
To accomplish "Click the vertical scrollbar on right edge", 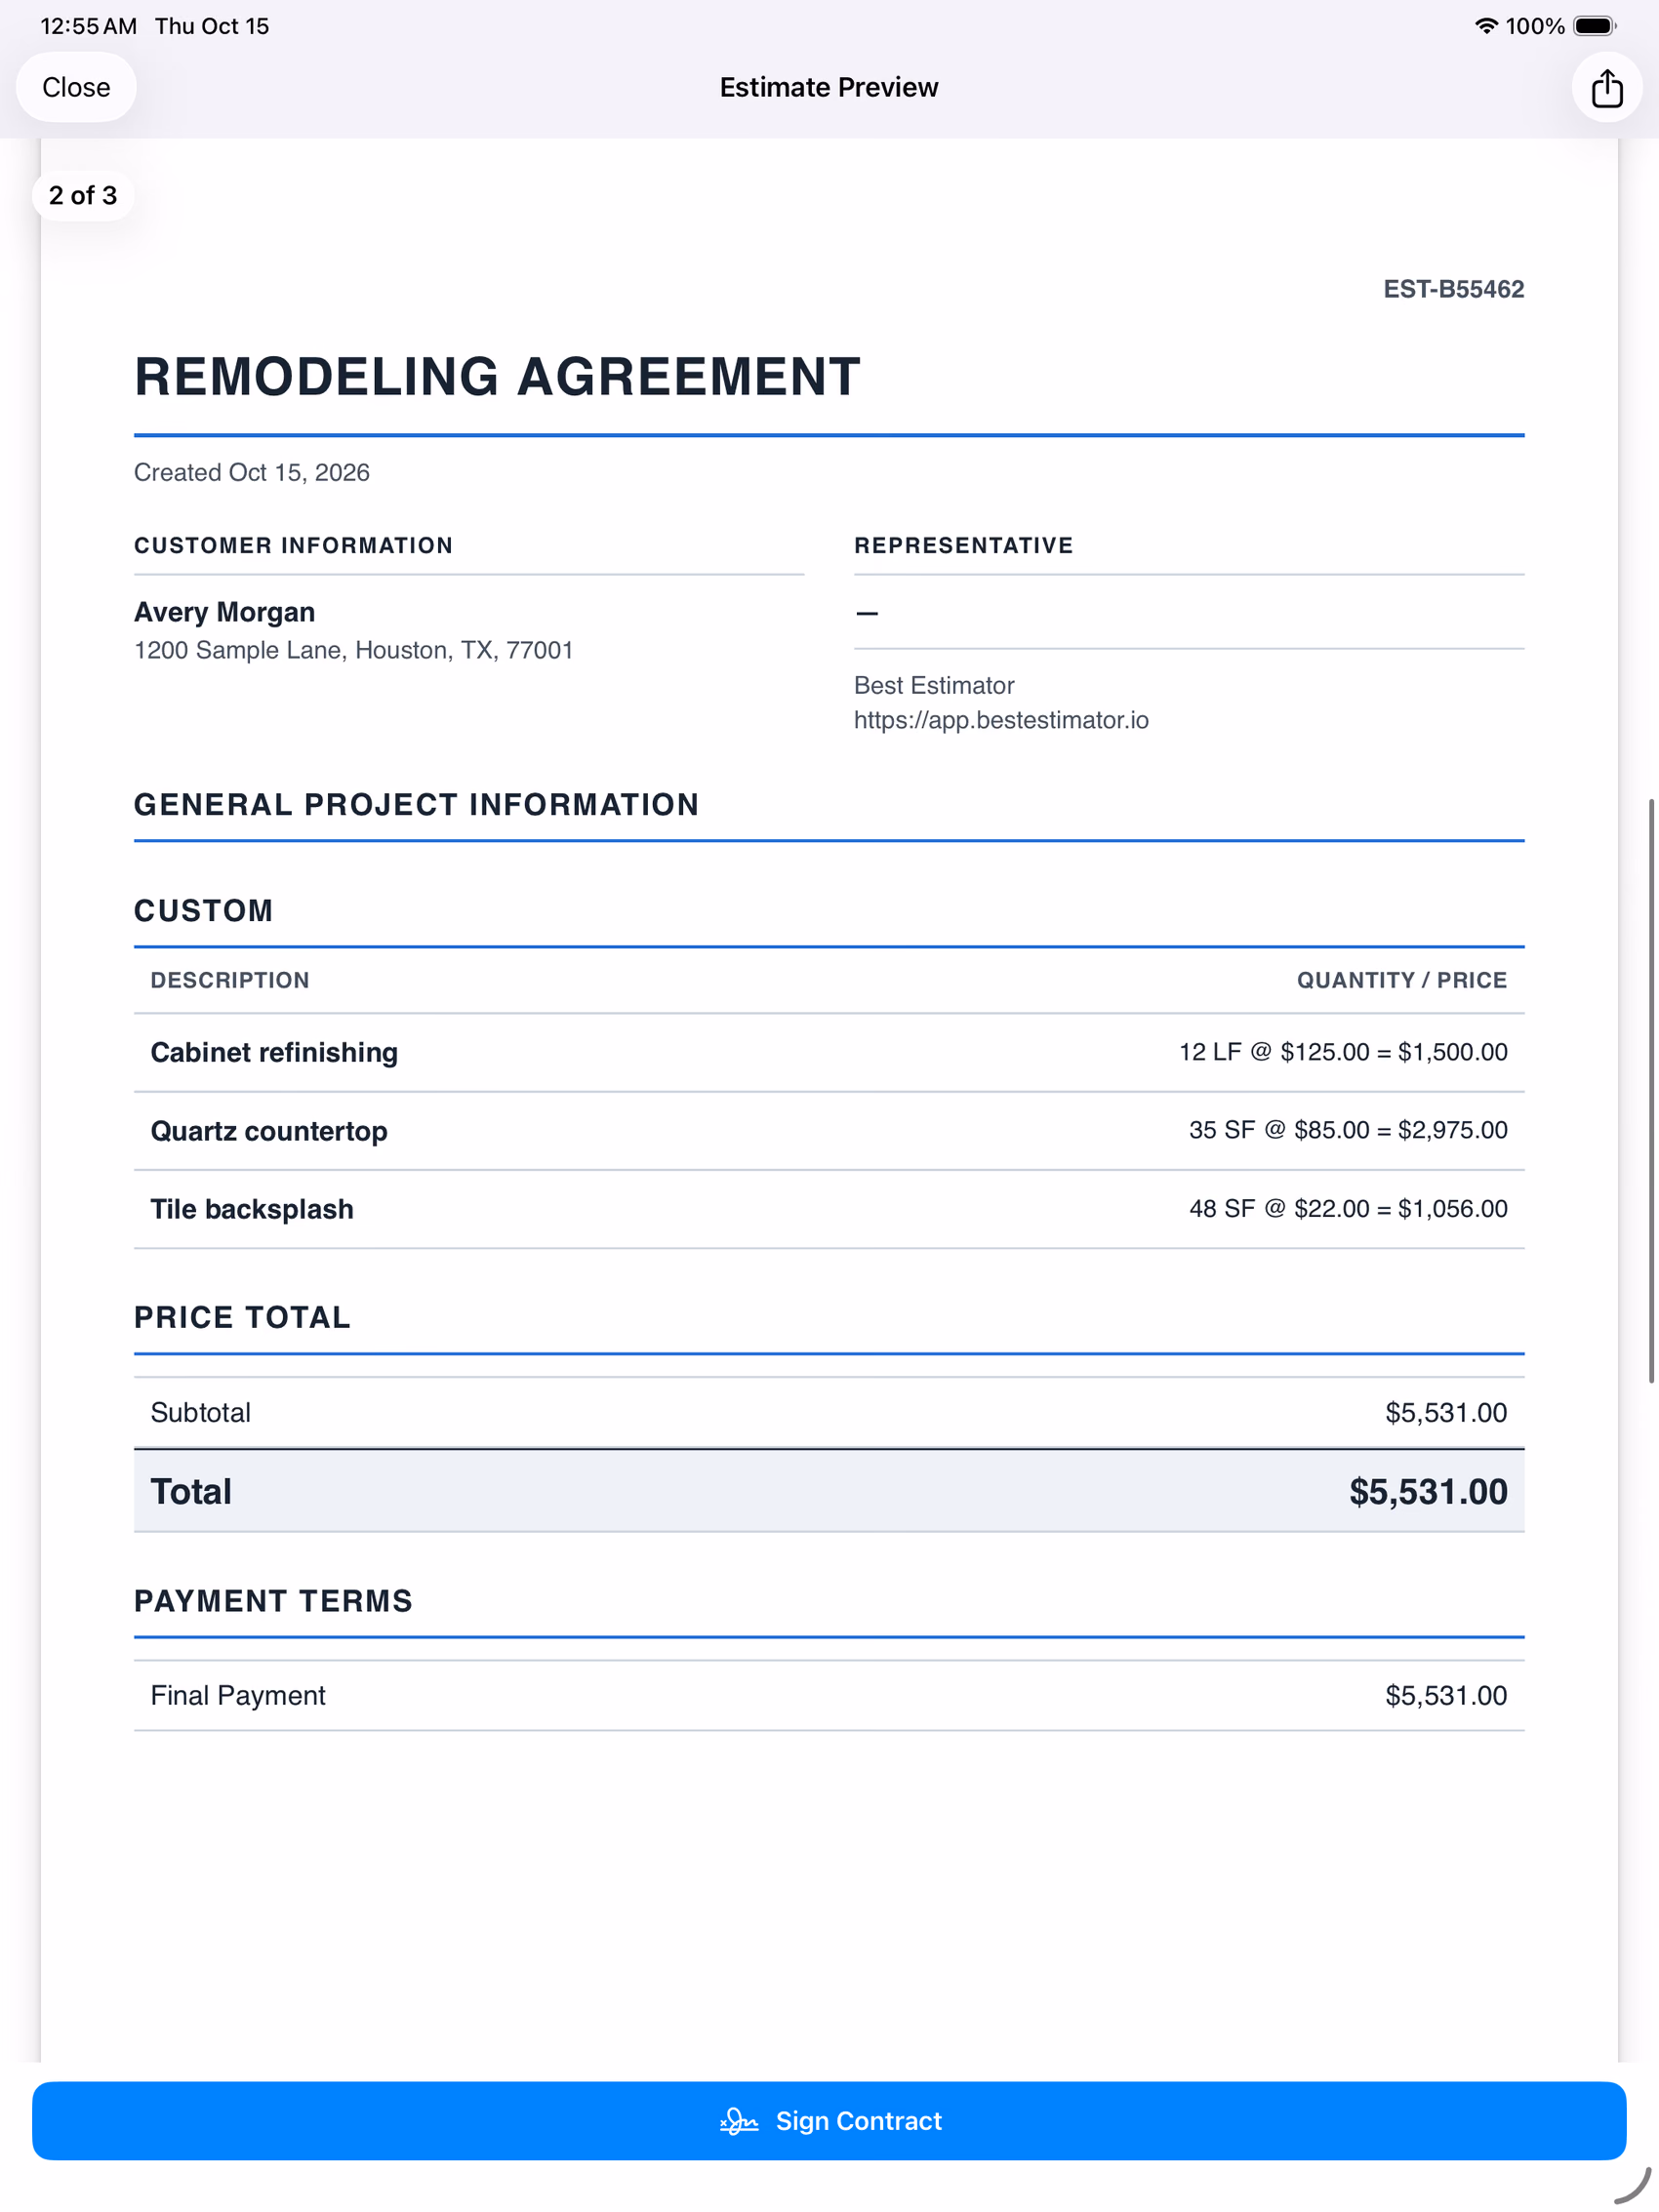I will pos(1652,1090).
